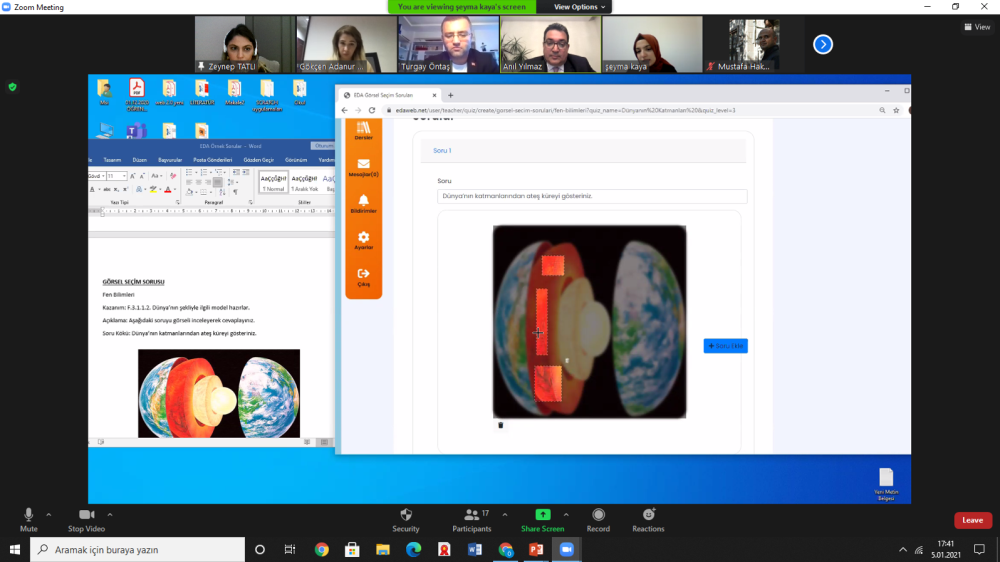This screenshot has width=1000, height=562.
Task: Reload the EDA web page
Action: (372, 110)
